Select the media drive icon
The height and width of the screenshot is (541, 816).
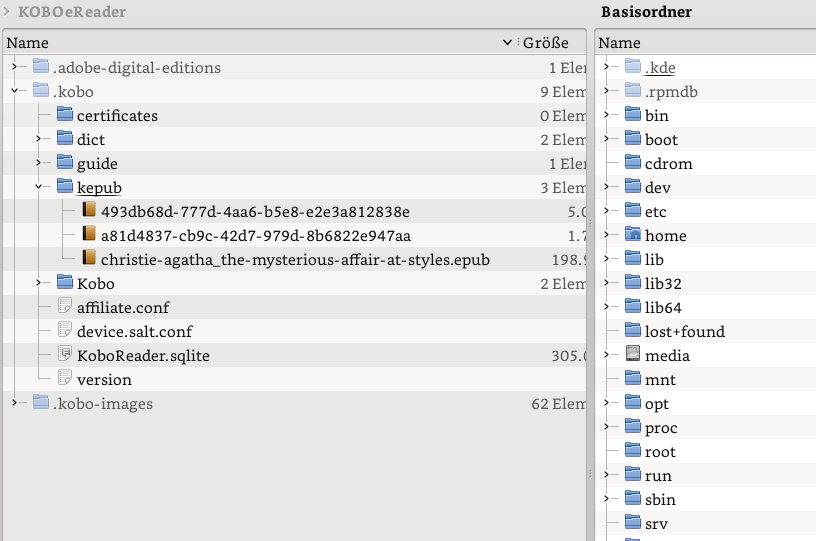pyautogui.click(x=633, y=355)
